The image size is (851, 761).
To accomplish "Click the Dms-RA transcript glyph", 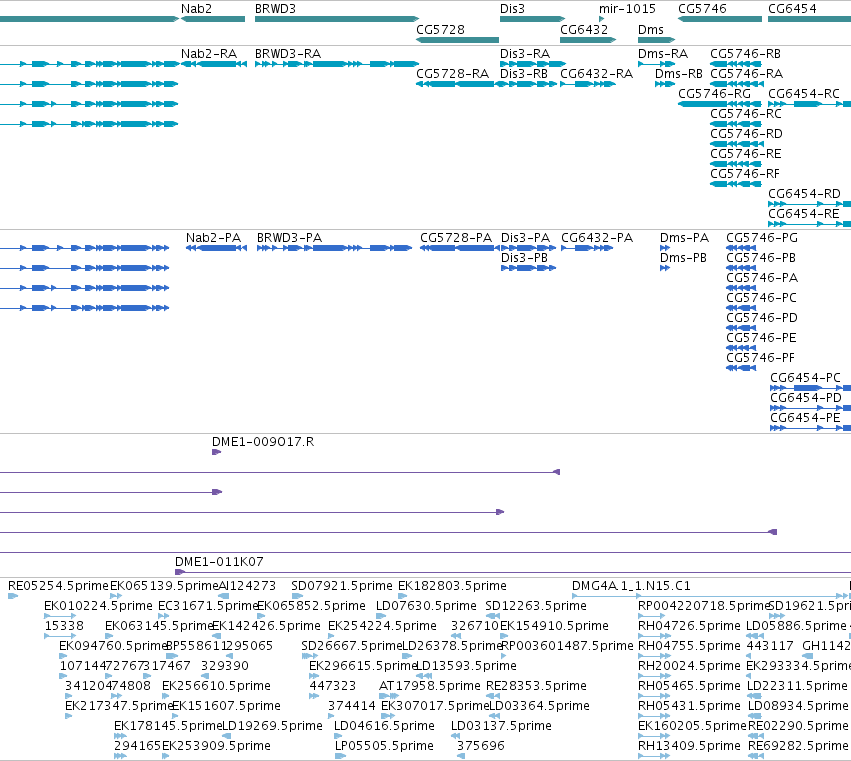I will pos(657,64).
